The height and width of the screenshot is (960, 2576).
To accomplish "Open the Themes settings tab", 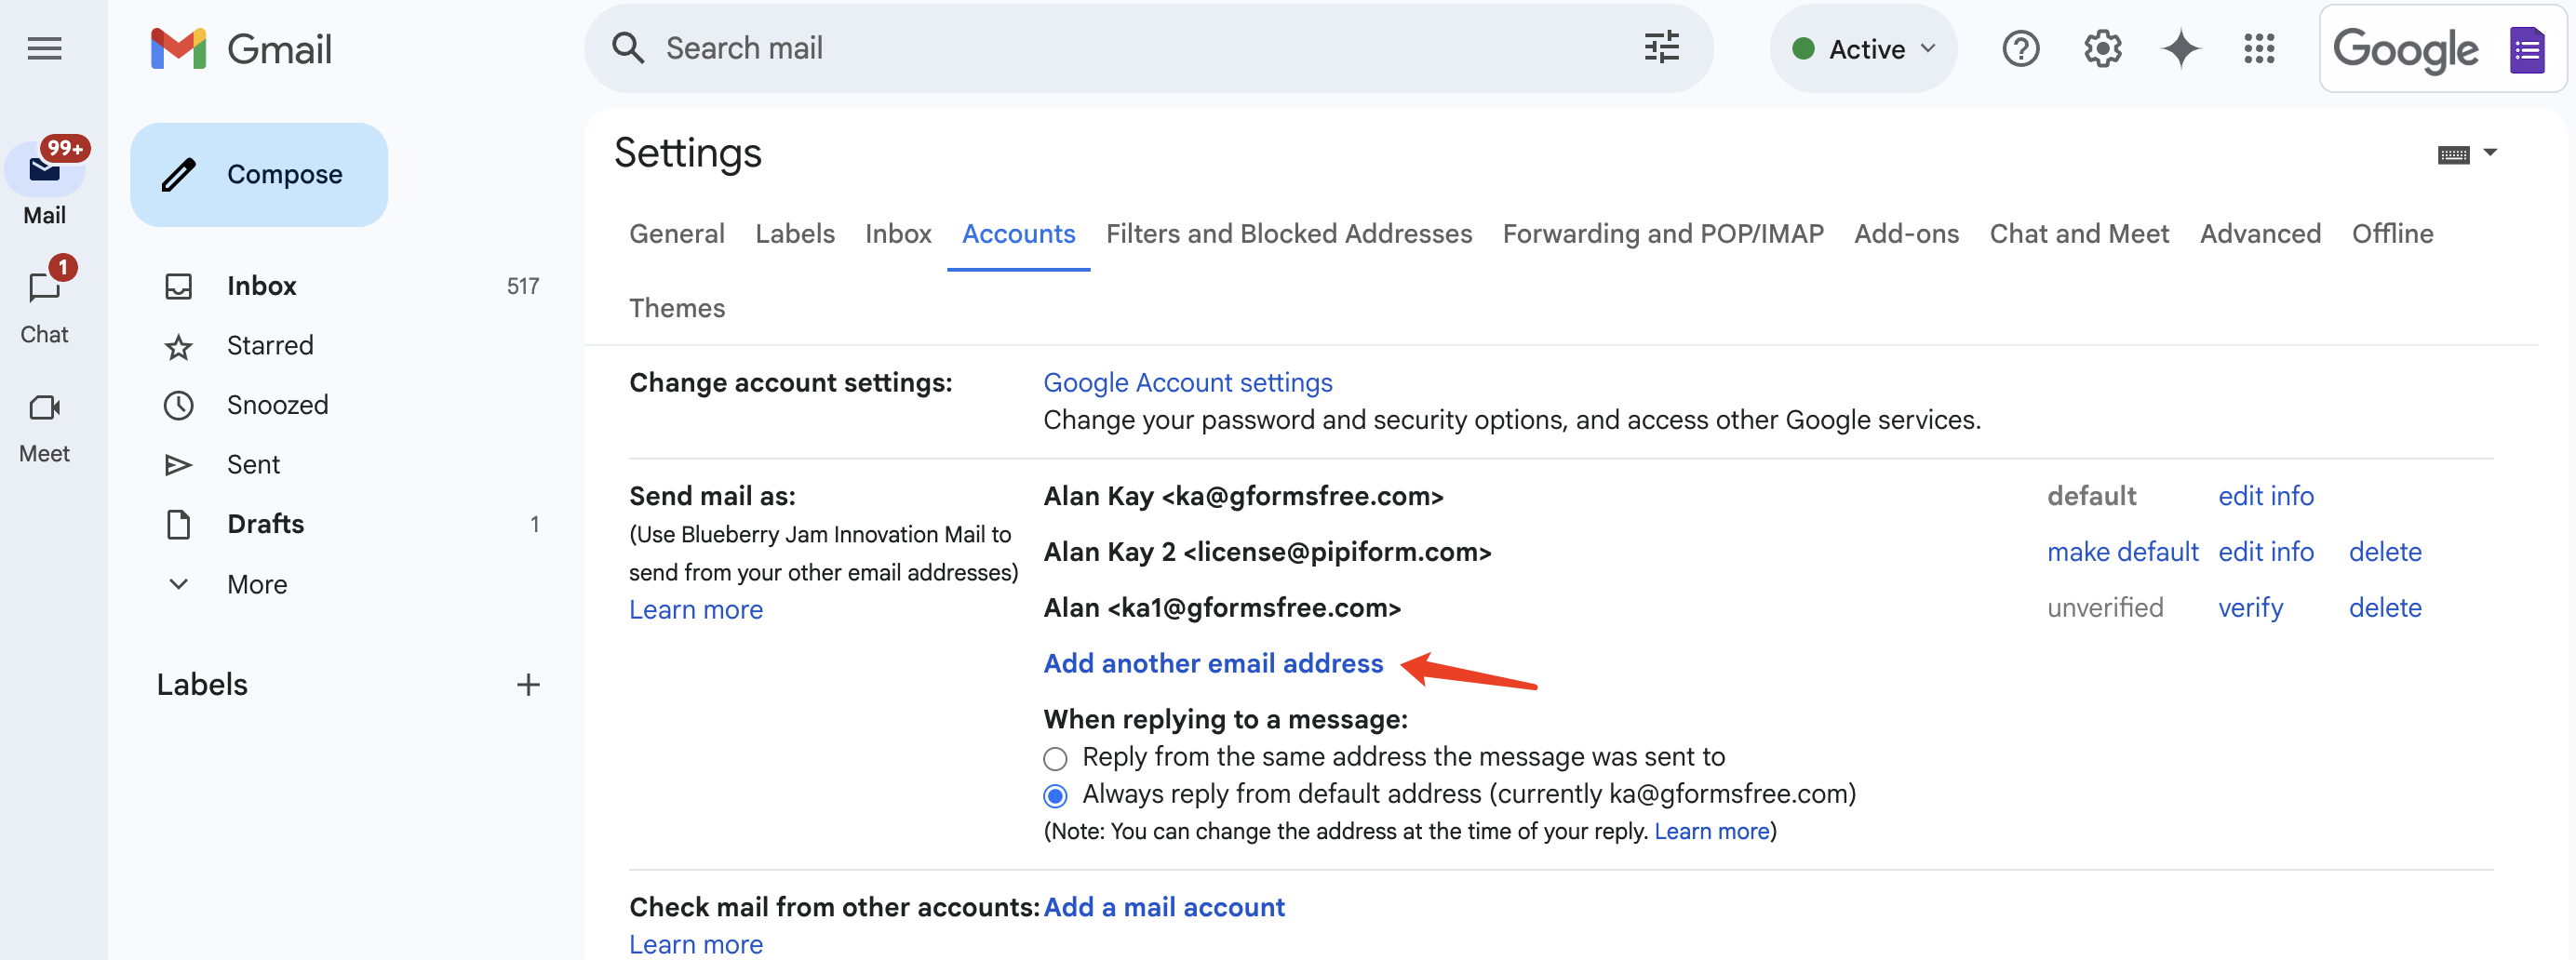I will [x=677, y=308].
